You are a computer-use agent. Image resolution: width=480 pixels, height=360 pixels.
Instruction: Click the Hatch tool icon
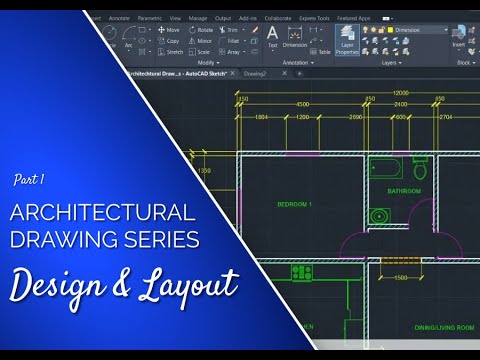tap(142, 52)
